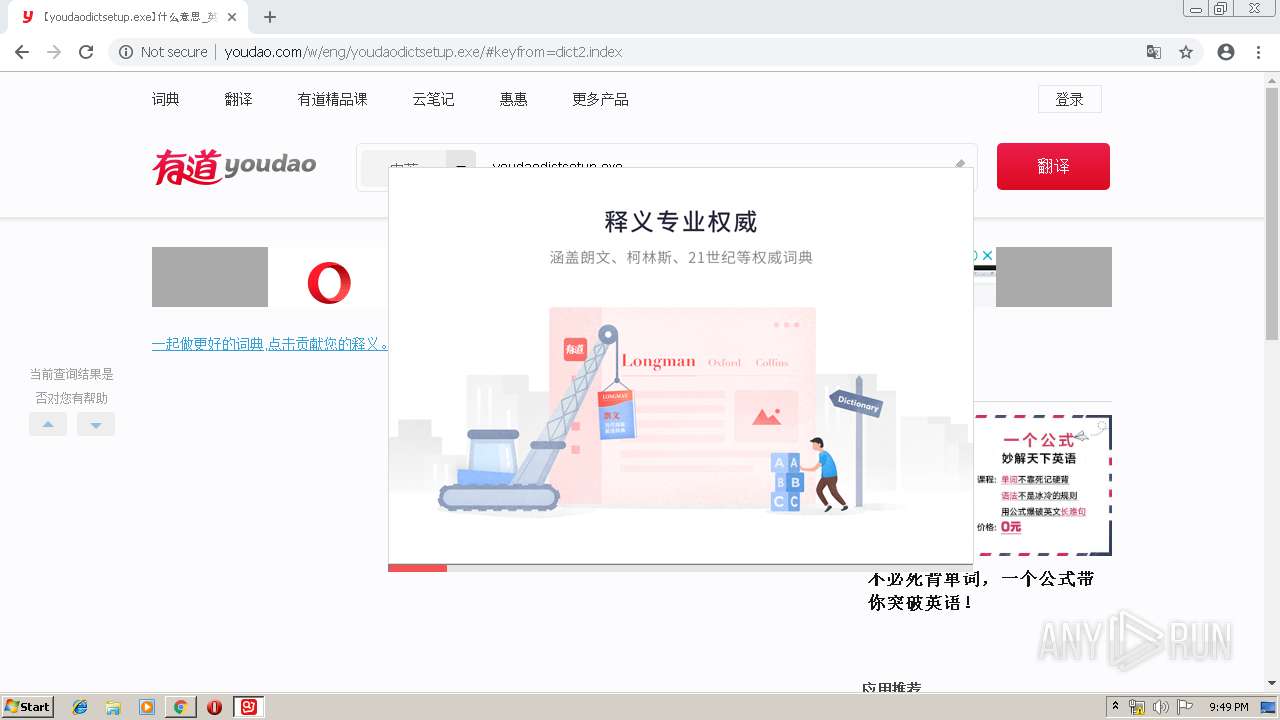Click the 不必死背单词 ad text

(981, 591)
